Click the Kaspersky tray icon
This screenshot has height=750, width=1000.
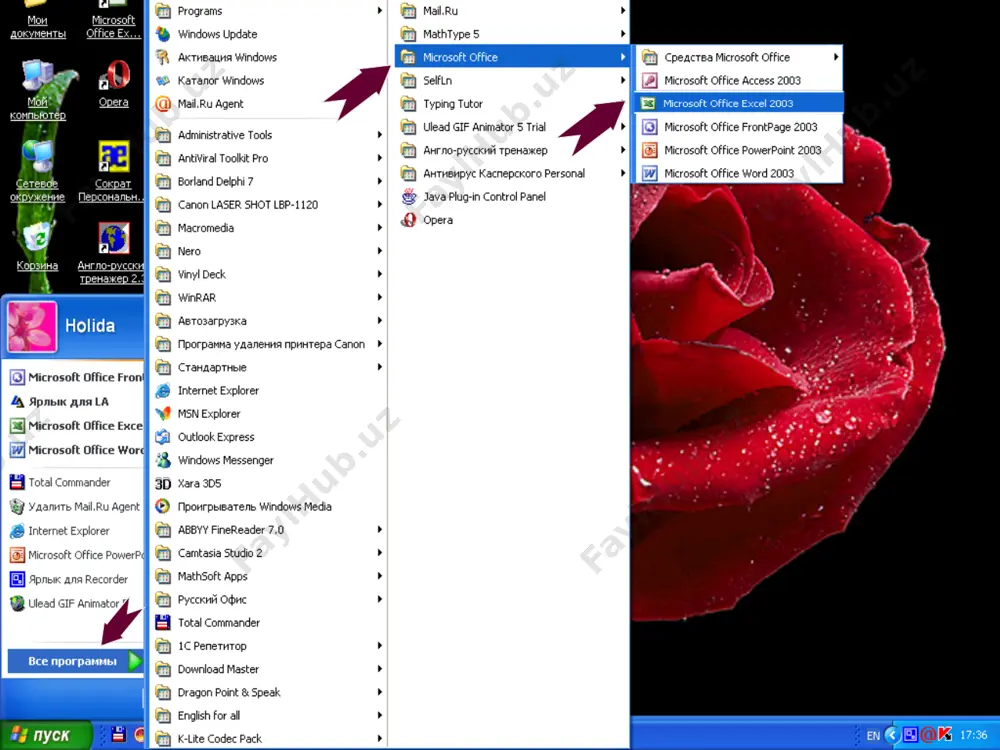(945, 735)
